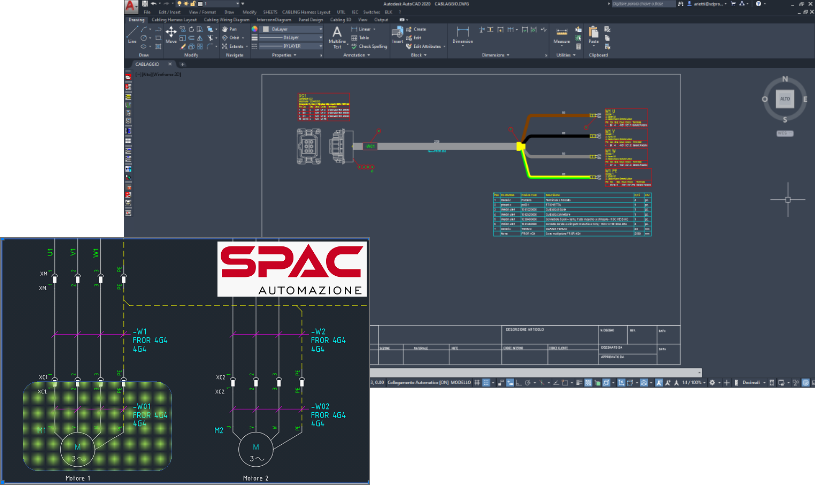Toggle snap mode in status bar
The image size is (815, 485).
tap(487, 383)
